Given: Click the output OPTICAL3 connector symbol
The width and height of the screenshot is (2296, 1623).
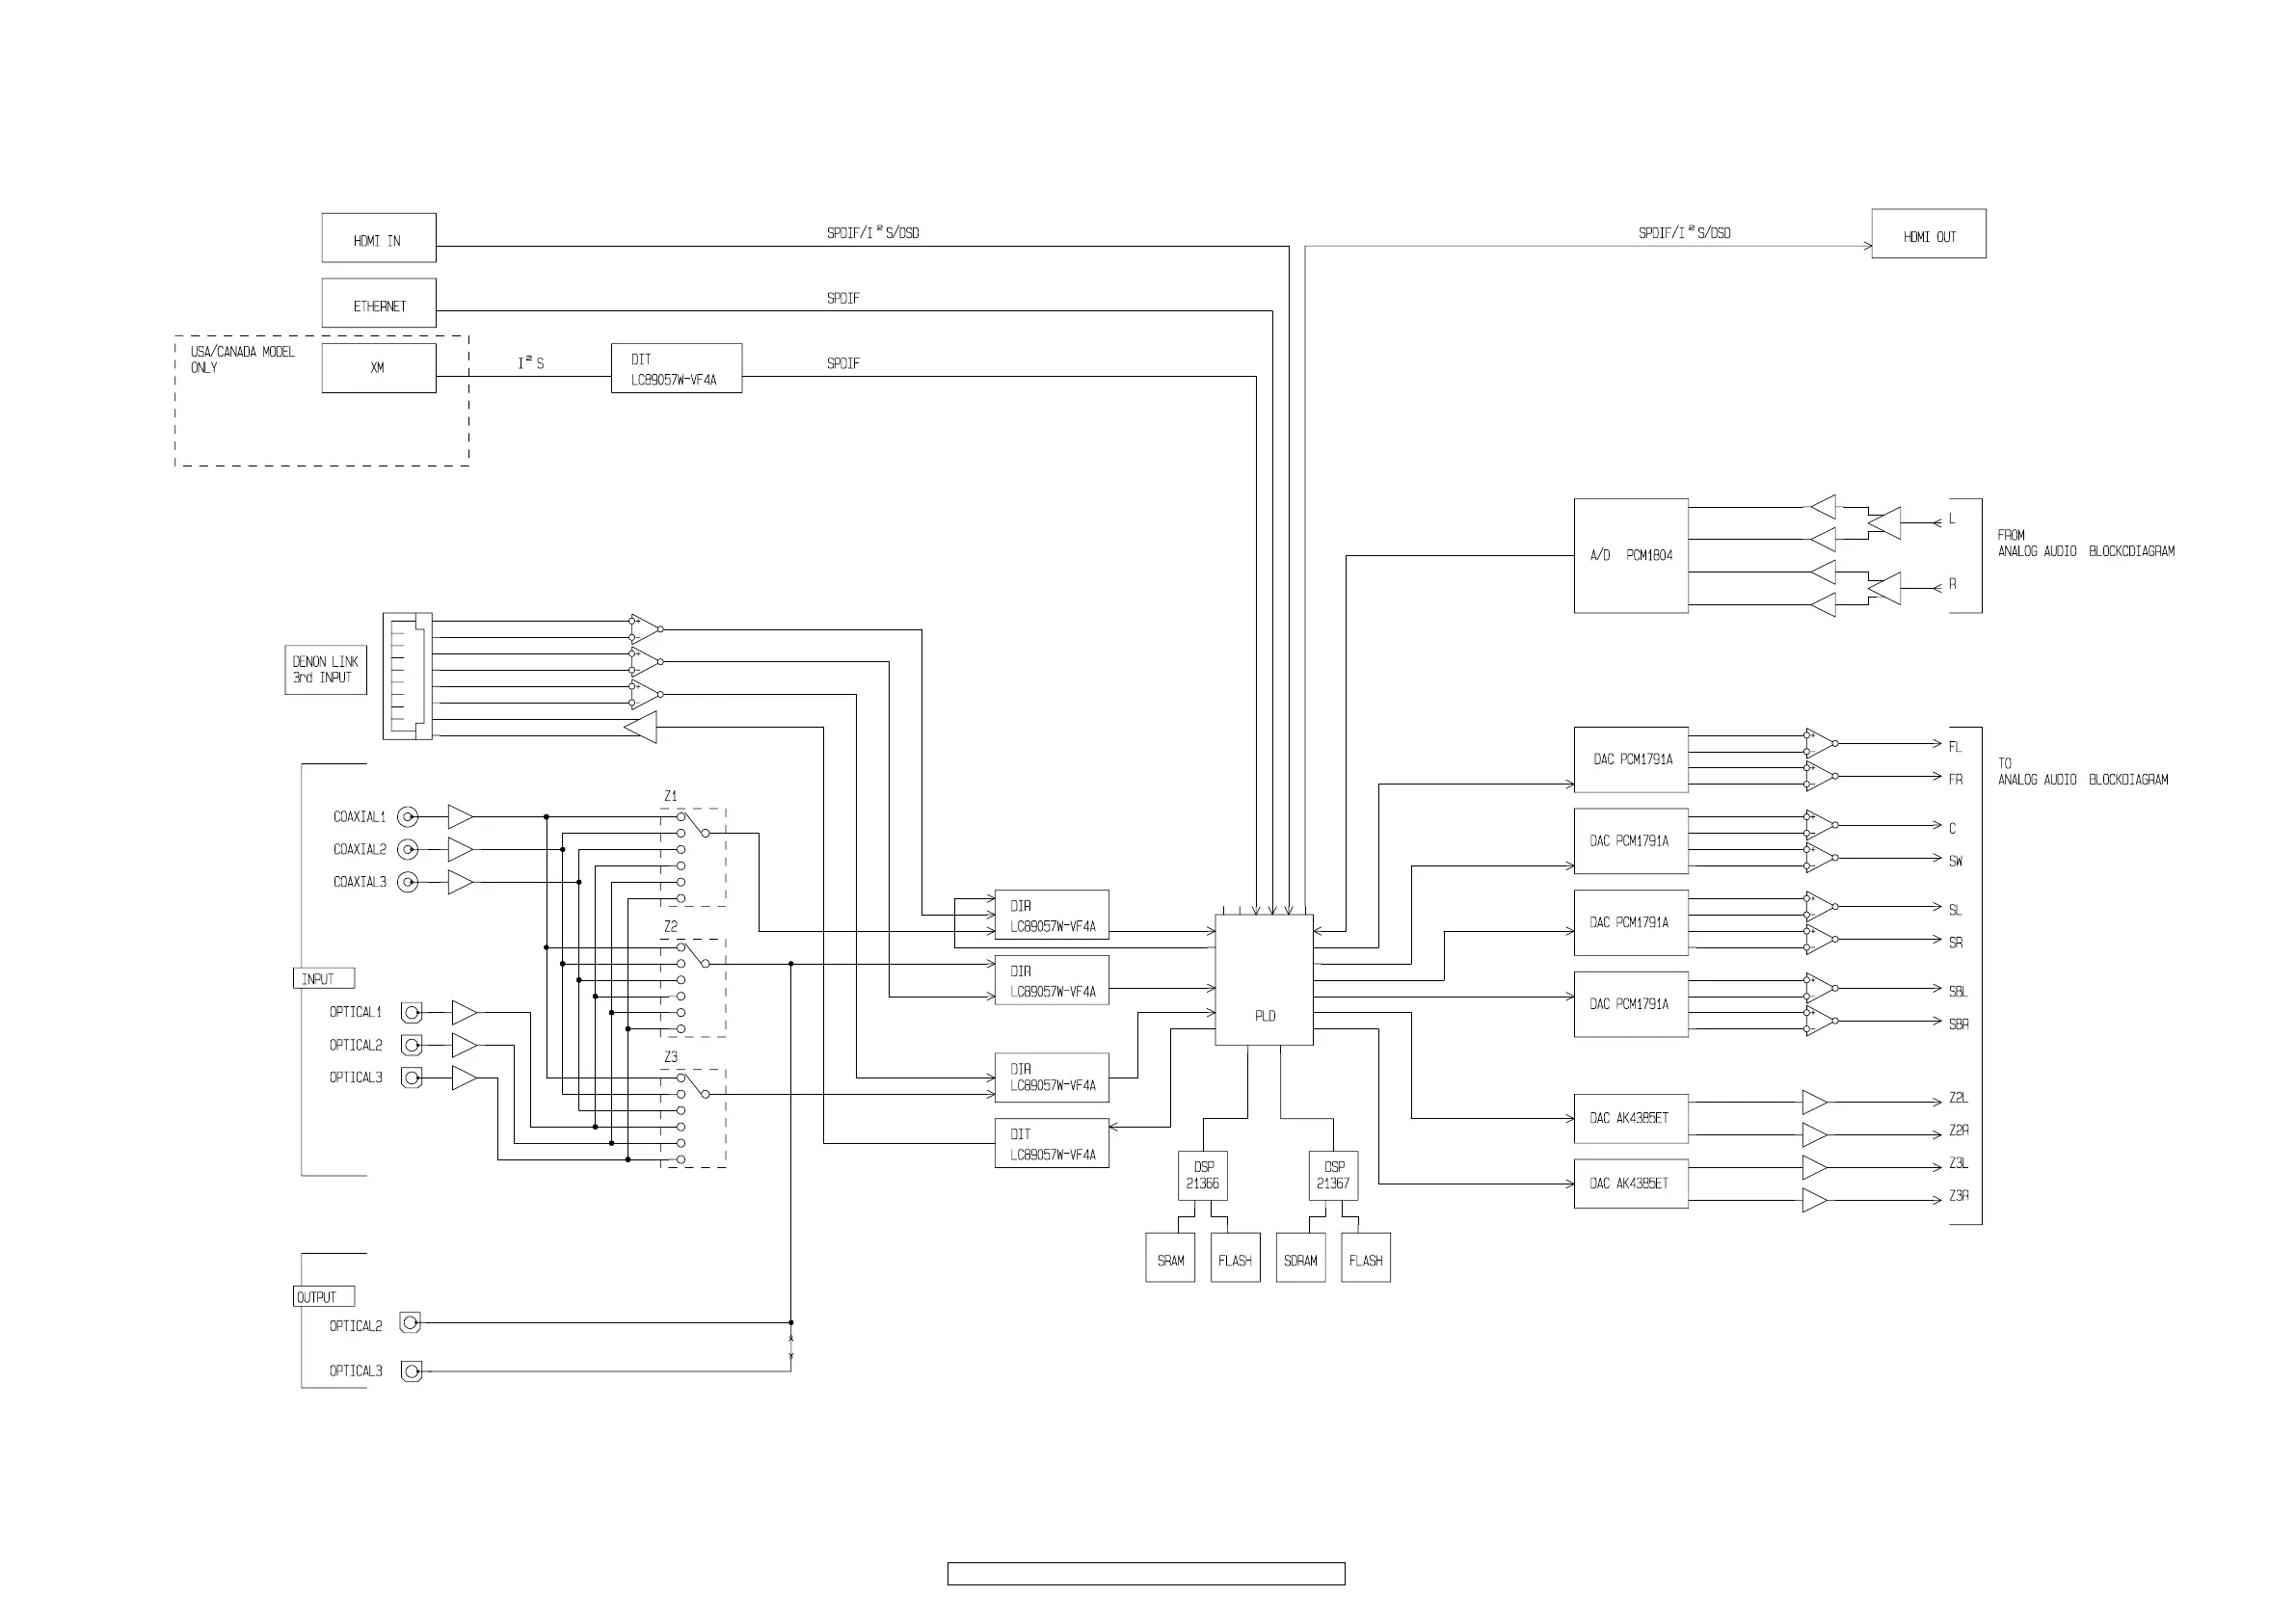Looking at the screenshot, I should click(410, 1371).
